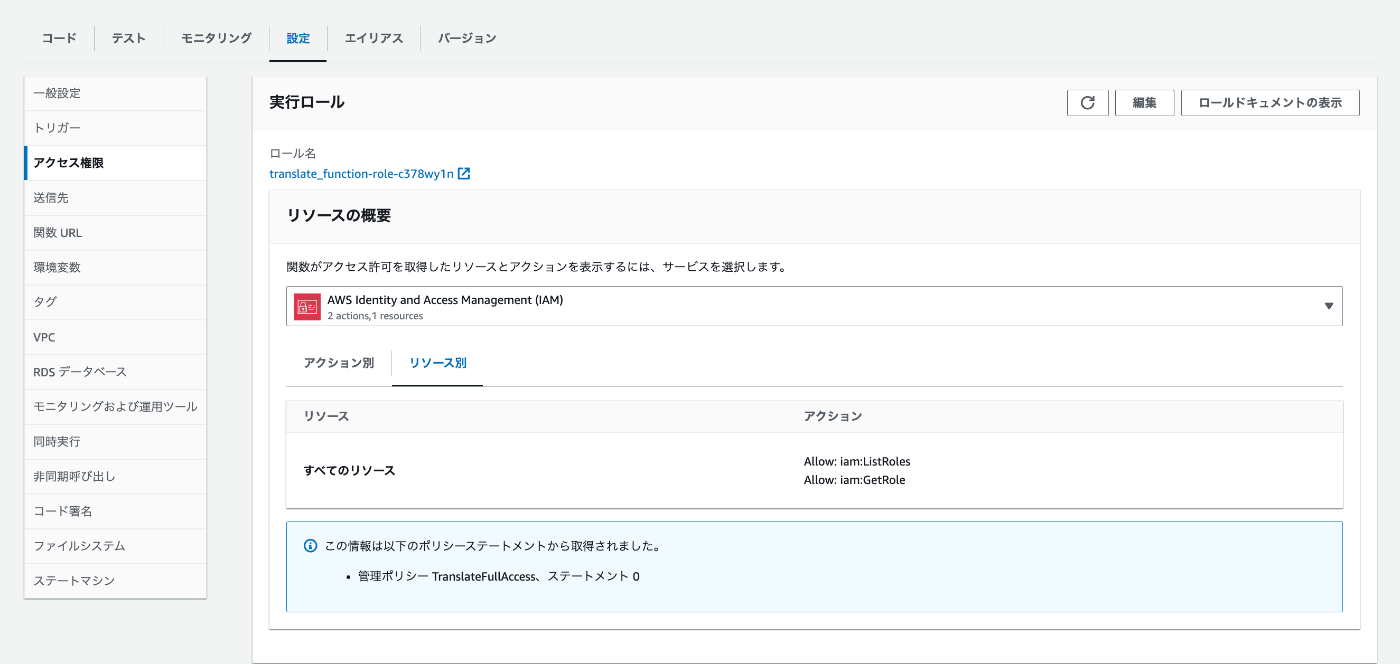Viewport: 1400px width, 664px height.
Task: Select the リソース別 tab
Action: coord(438,364)
